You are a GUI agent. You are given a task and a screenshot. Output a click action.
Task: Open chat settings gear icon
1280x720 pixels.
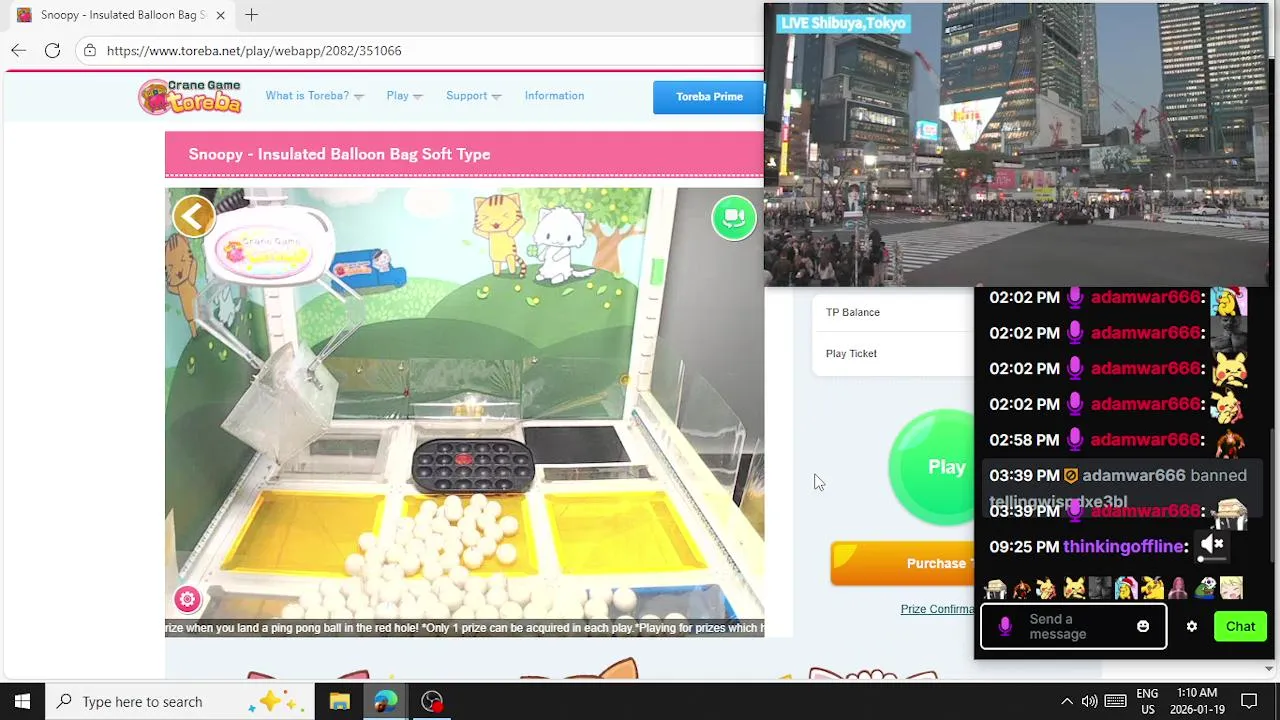coord(1191,627)
